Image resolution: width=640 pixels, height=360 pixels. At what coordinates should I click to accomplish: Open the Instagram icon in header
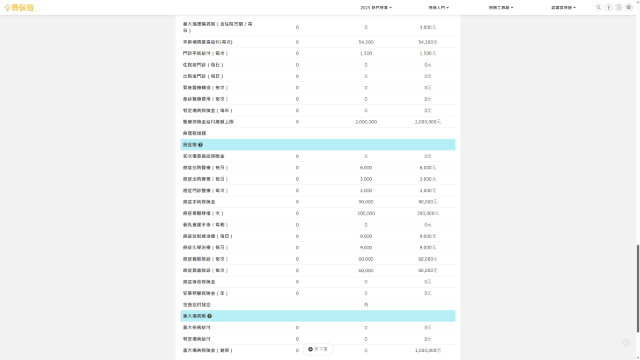coord(619,7)
